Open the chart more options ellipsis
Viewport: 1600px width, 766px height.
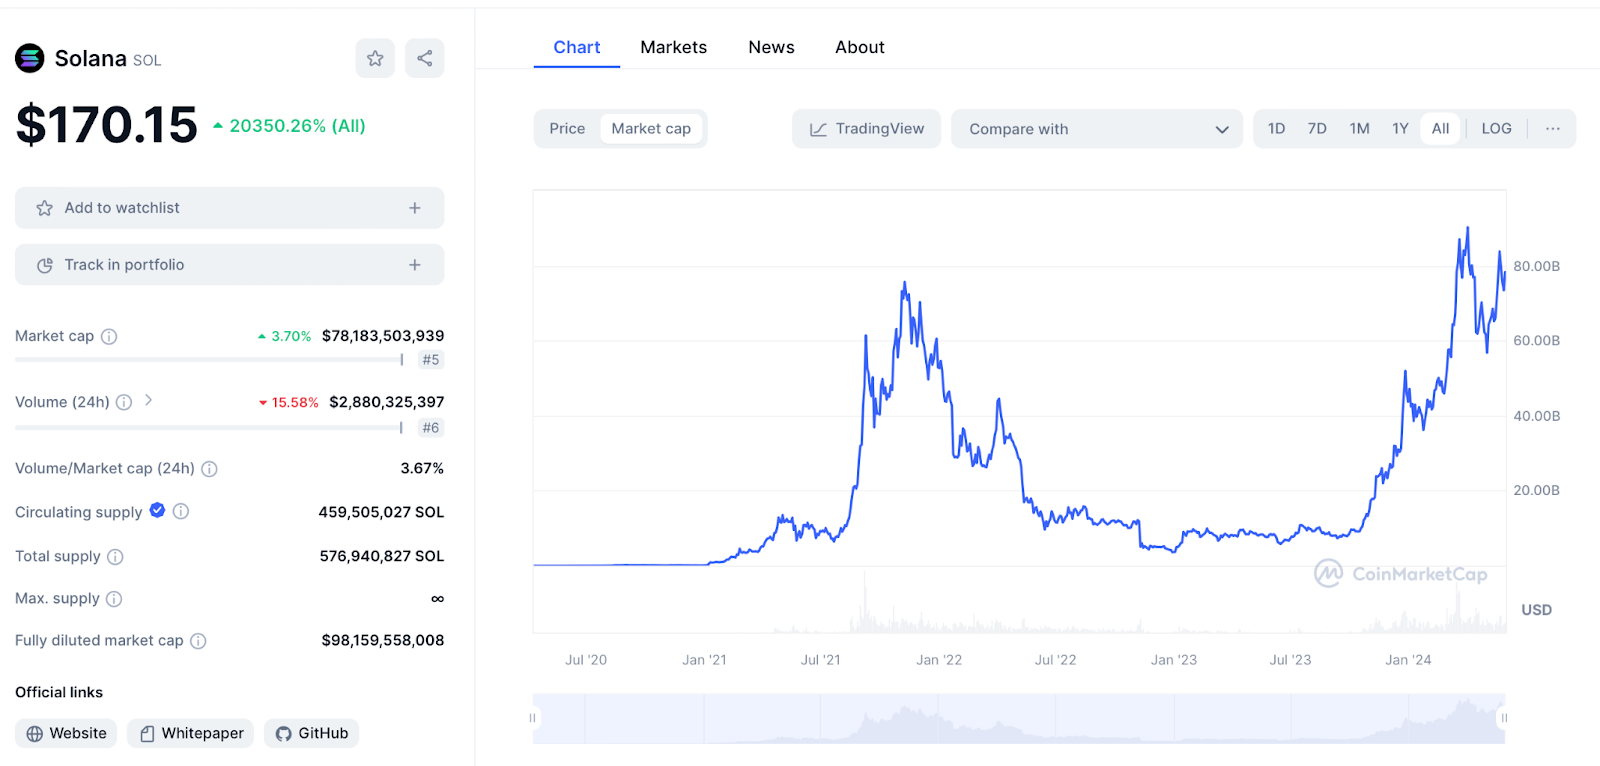point(1552,129)
